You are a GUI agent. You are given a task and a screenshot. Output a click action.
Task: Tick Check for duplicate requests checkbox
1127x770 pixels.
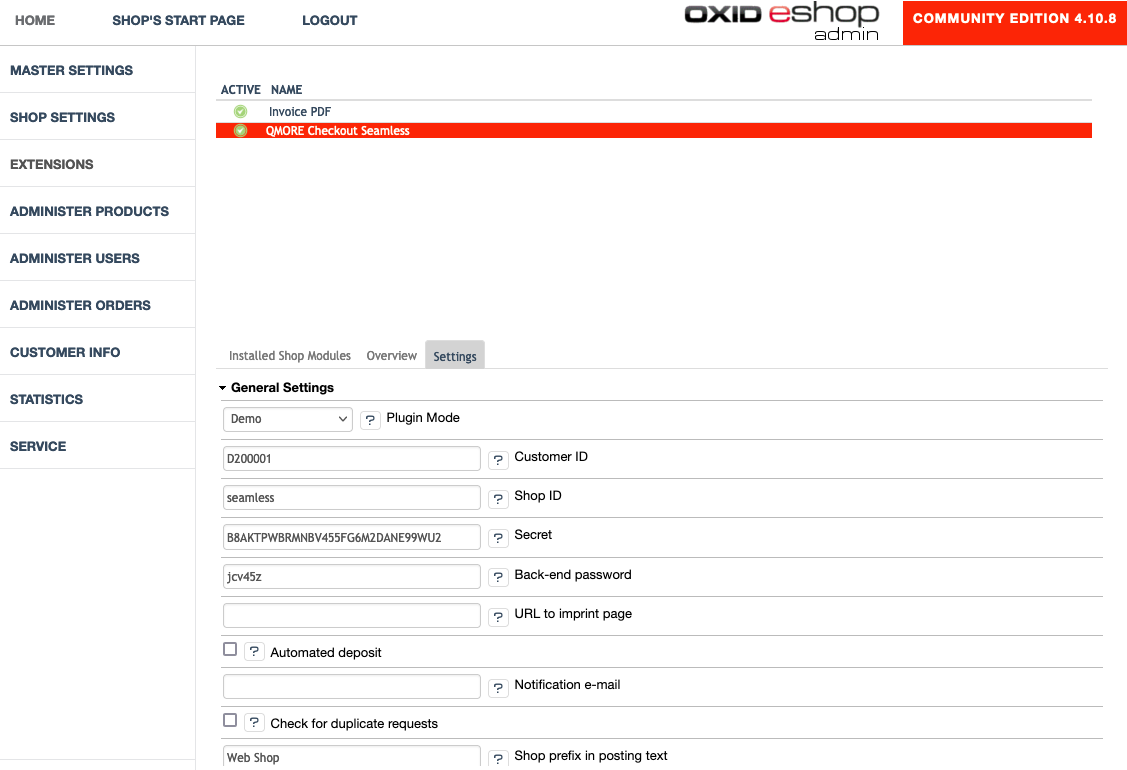pos(230,720)
